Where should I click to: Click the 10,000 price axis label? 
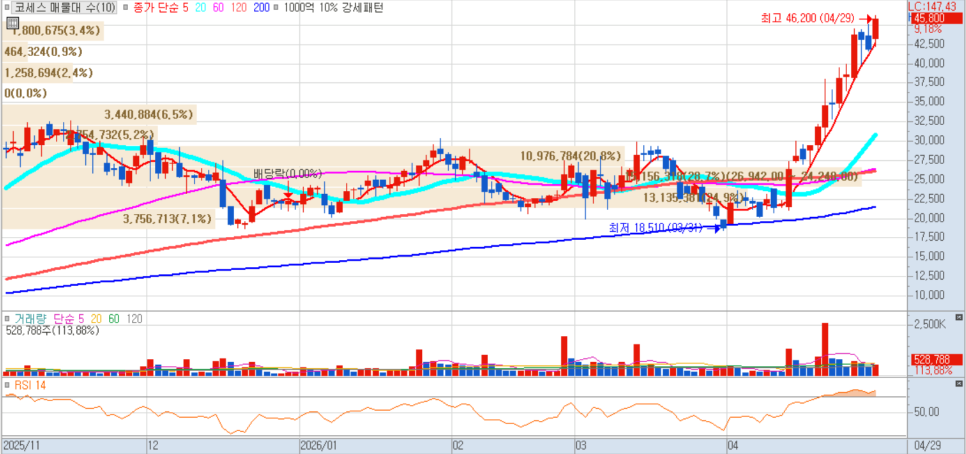click(x=929, y=295)
